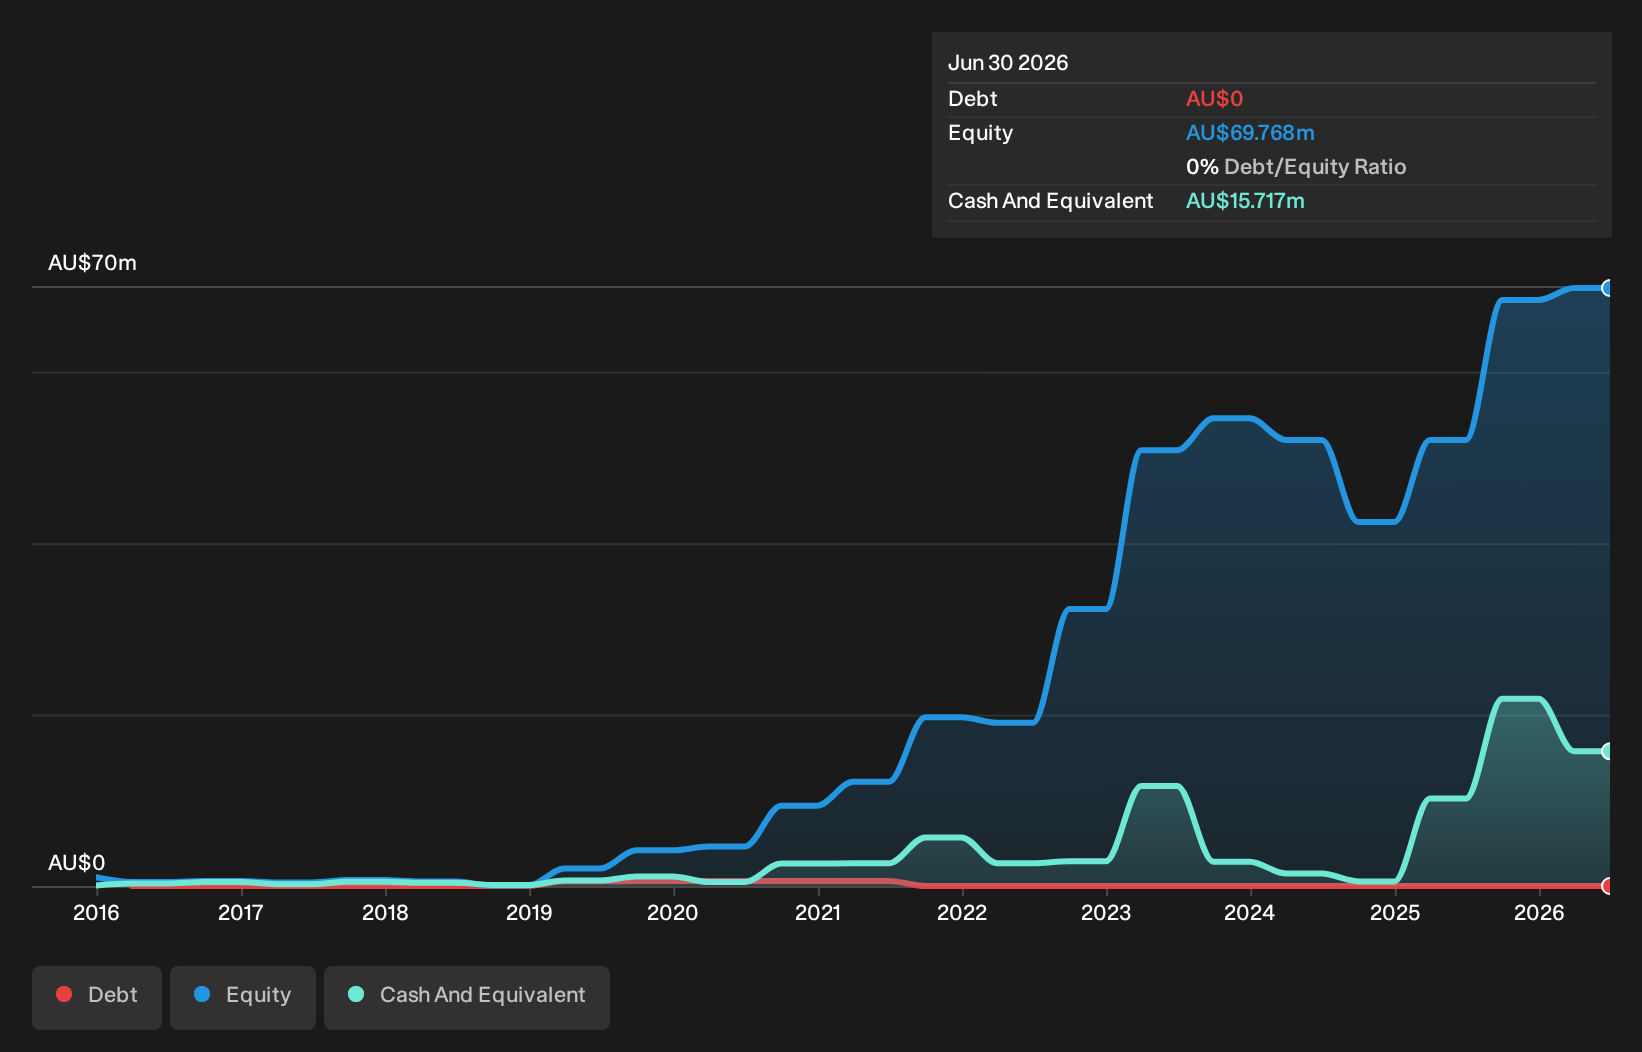The width and height of the screenshot is (1642, 1052).
Task: Click the 2025 x-axis label
Action: pyautogui.click(x=1395, y=912)
